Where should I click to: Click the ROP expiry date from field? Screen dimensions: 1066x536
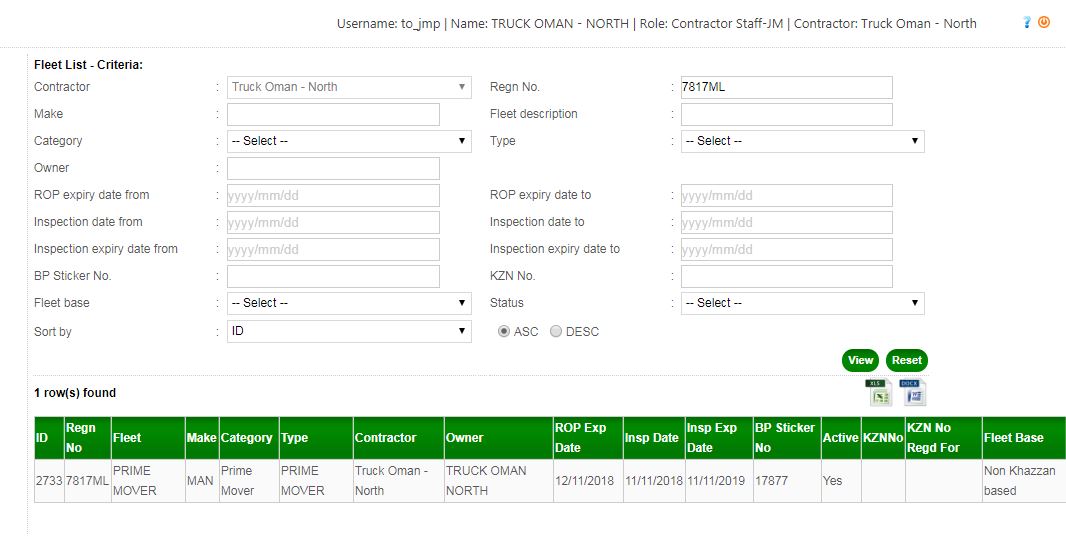(x=333, y=195)
